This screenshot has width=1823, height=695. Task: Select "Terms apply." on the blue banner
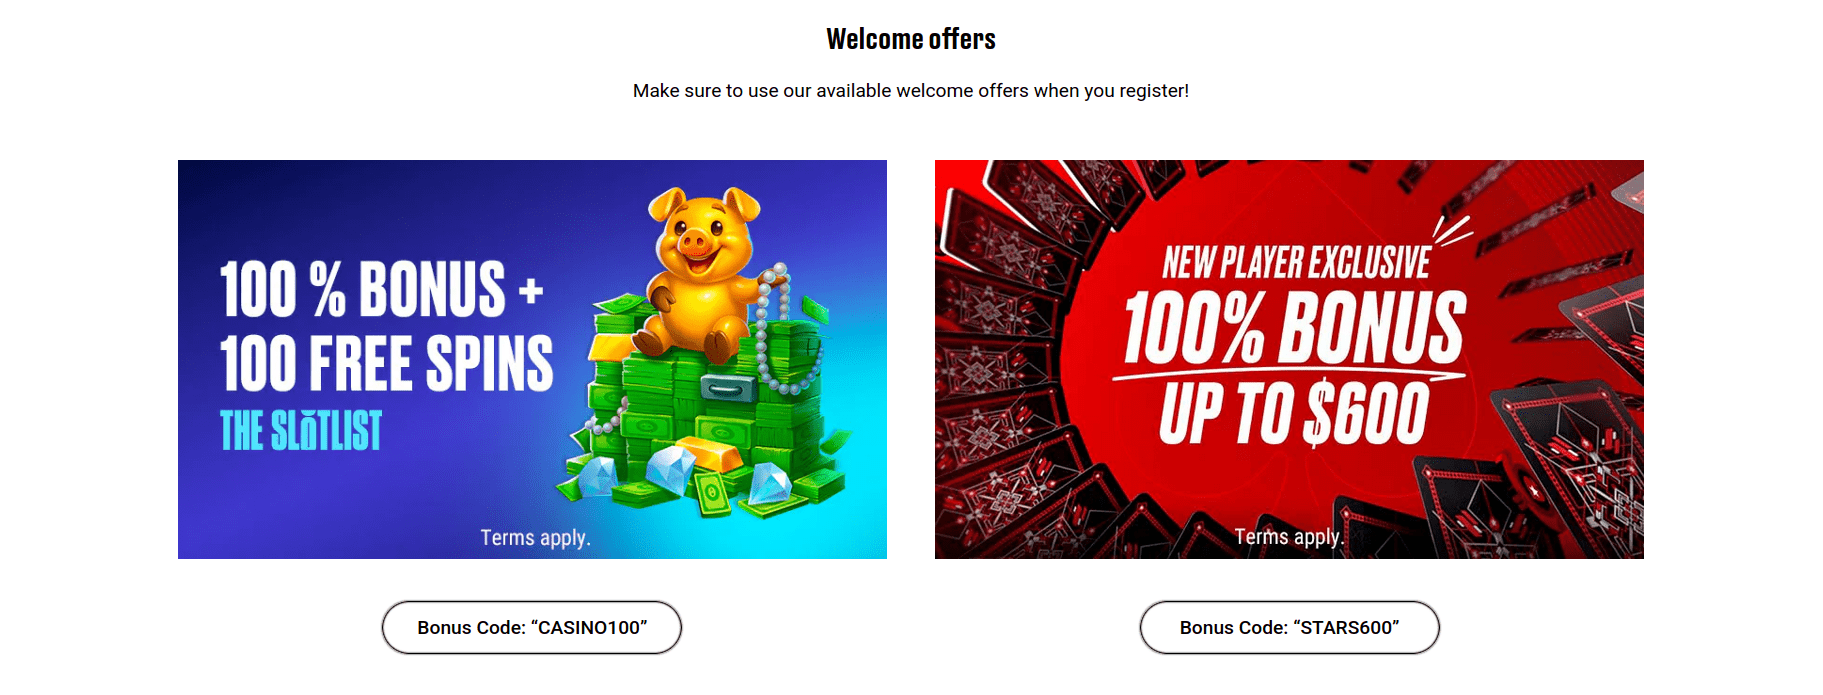(535, 538)
